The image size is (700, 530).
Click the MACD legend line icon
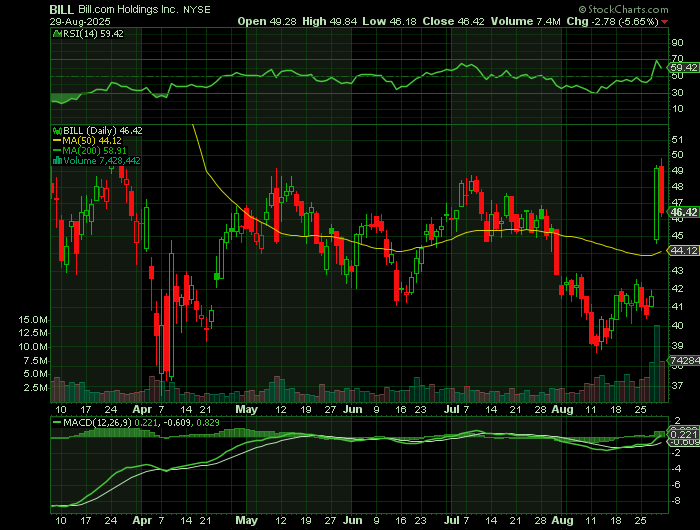pos(57,422)
